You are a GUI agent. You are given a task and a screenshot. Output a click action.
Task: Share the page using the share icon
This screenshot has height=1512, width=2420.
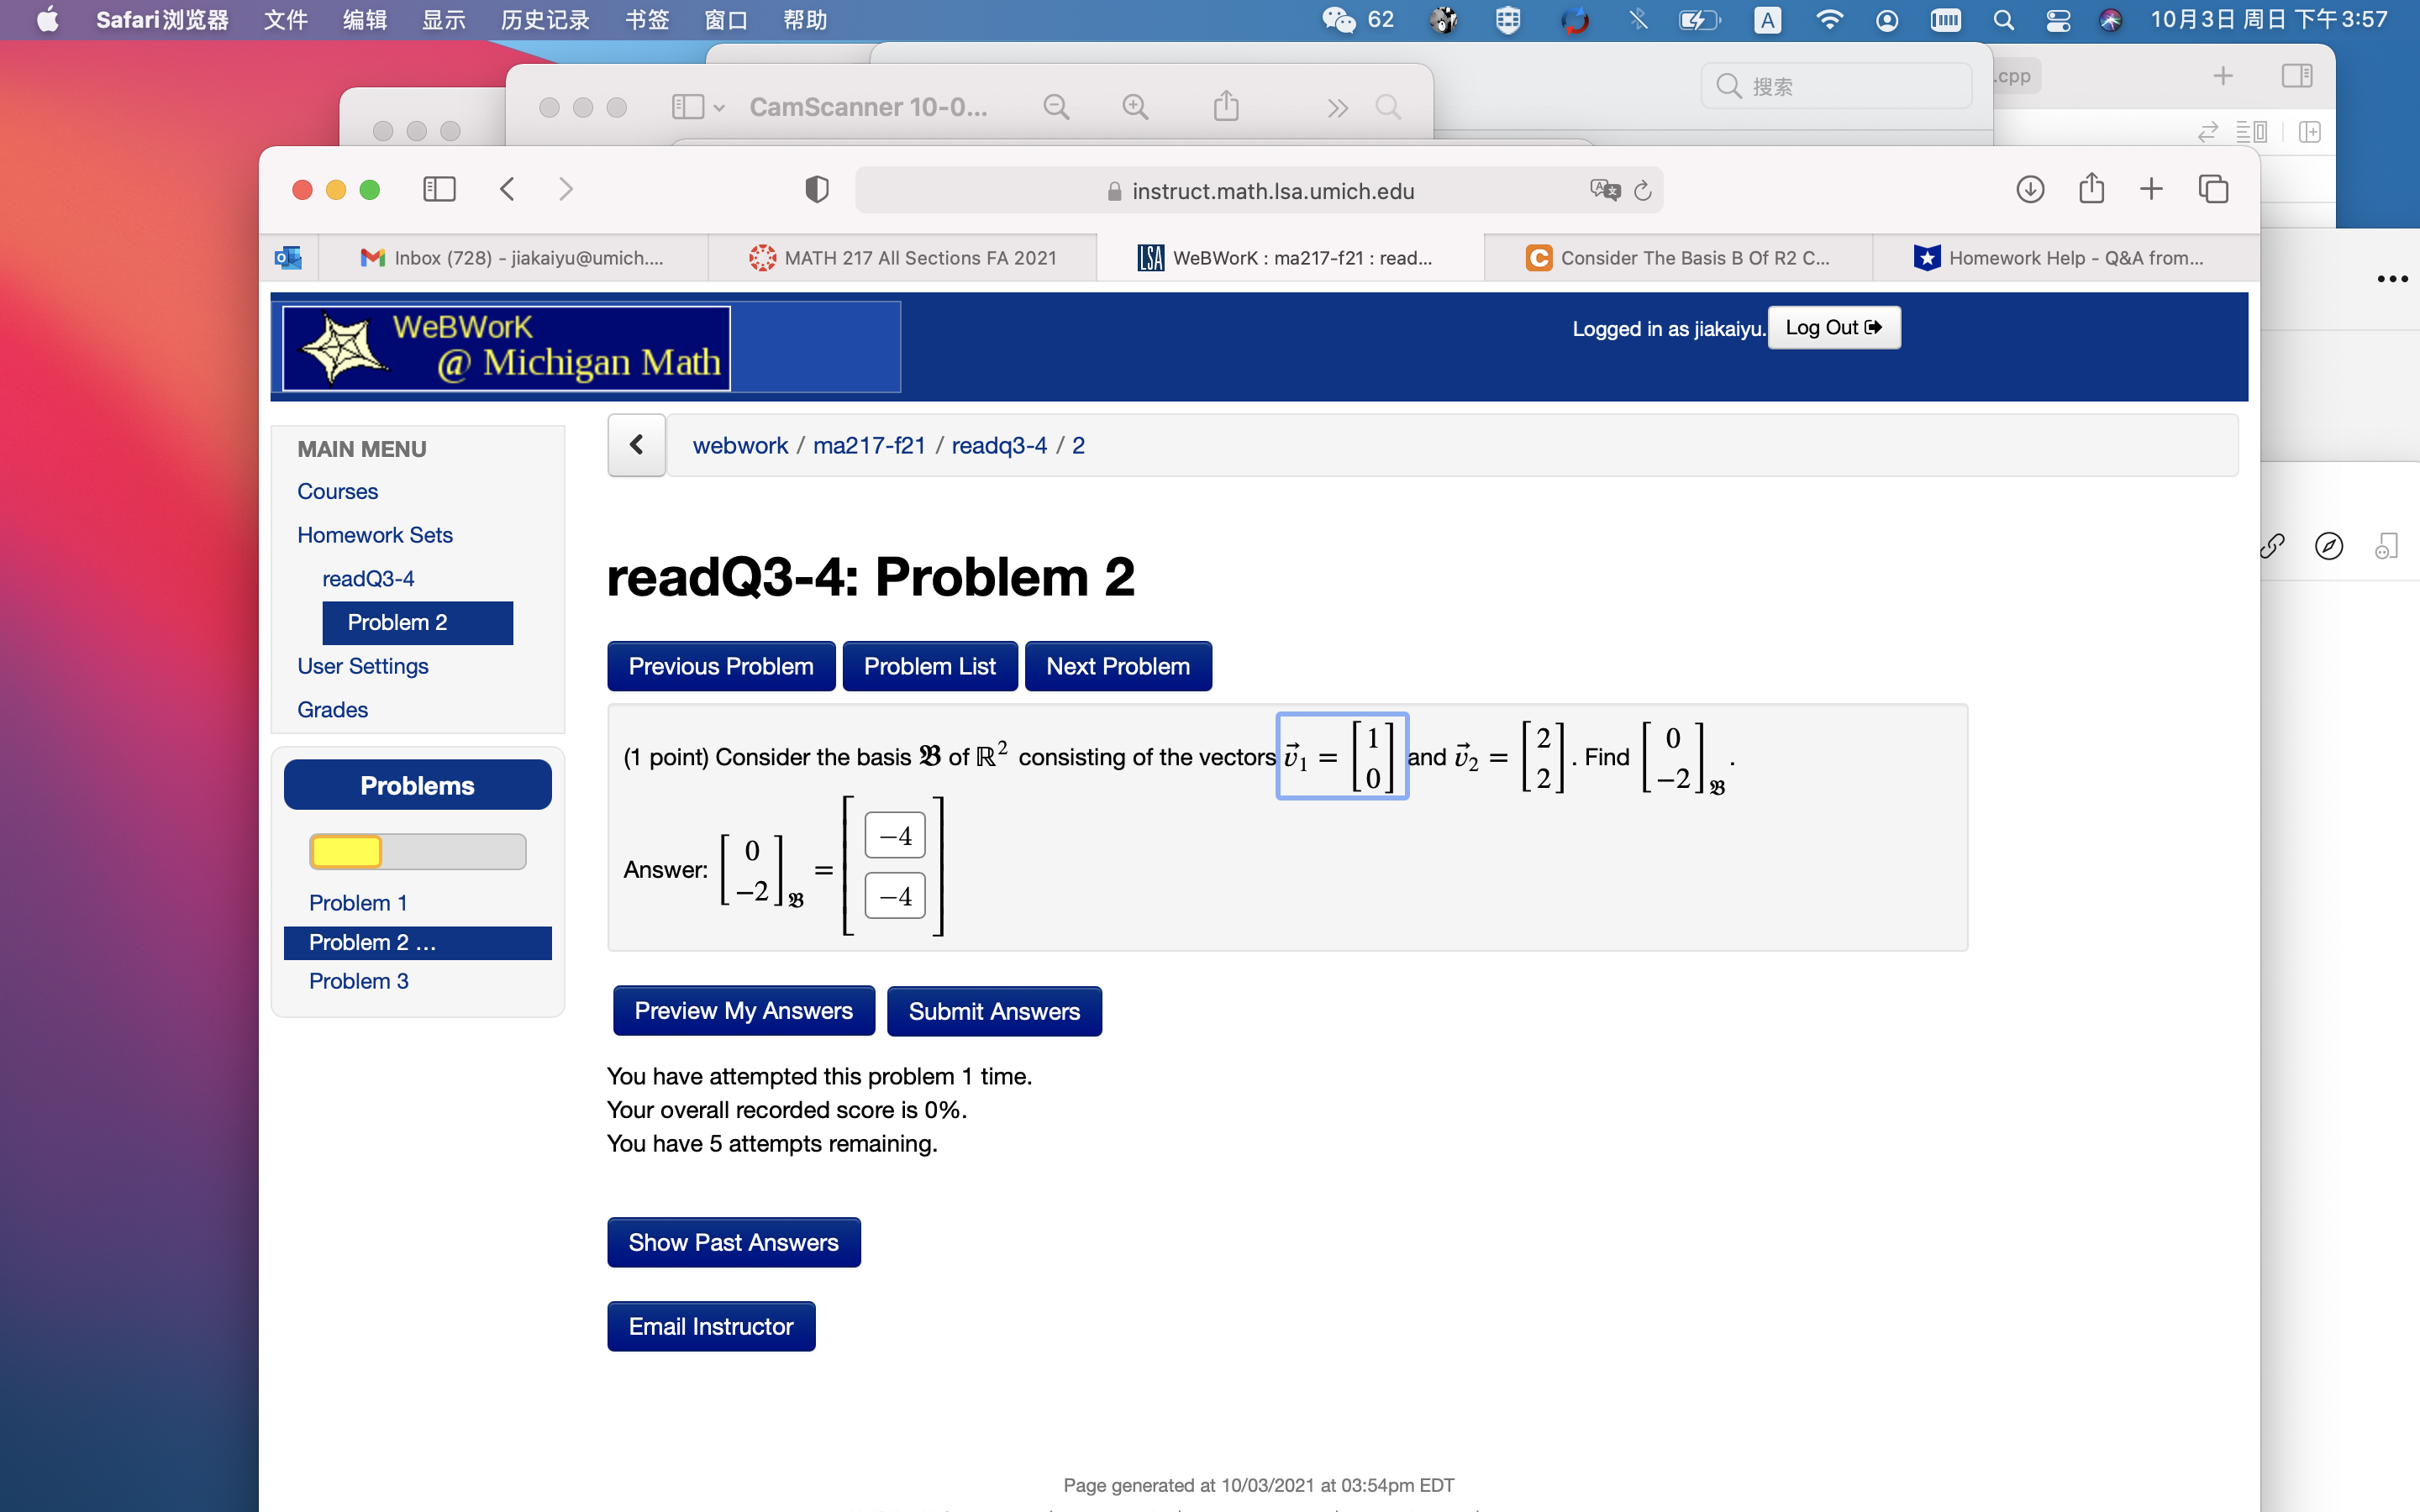tap(2092, 188)
